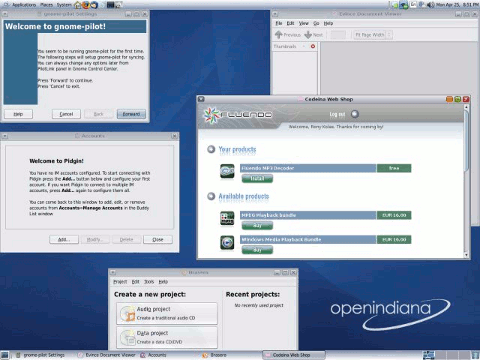The width and height of the screenshot is (480, 360).
Task: Click the MPEG Playback Bundle product icon
Action: [x=227, y=218]
